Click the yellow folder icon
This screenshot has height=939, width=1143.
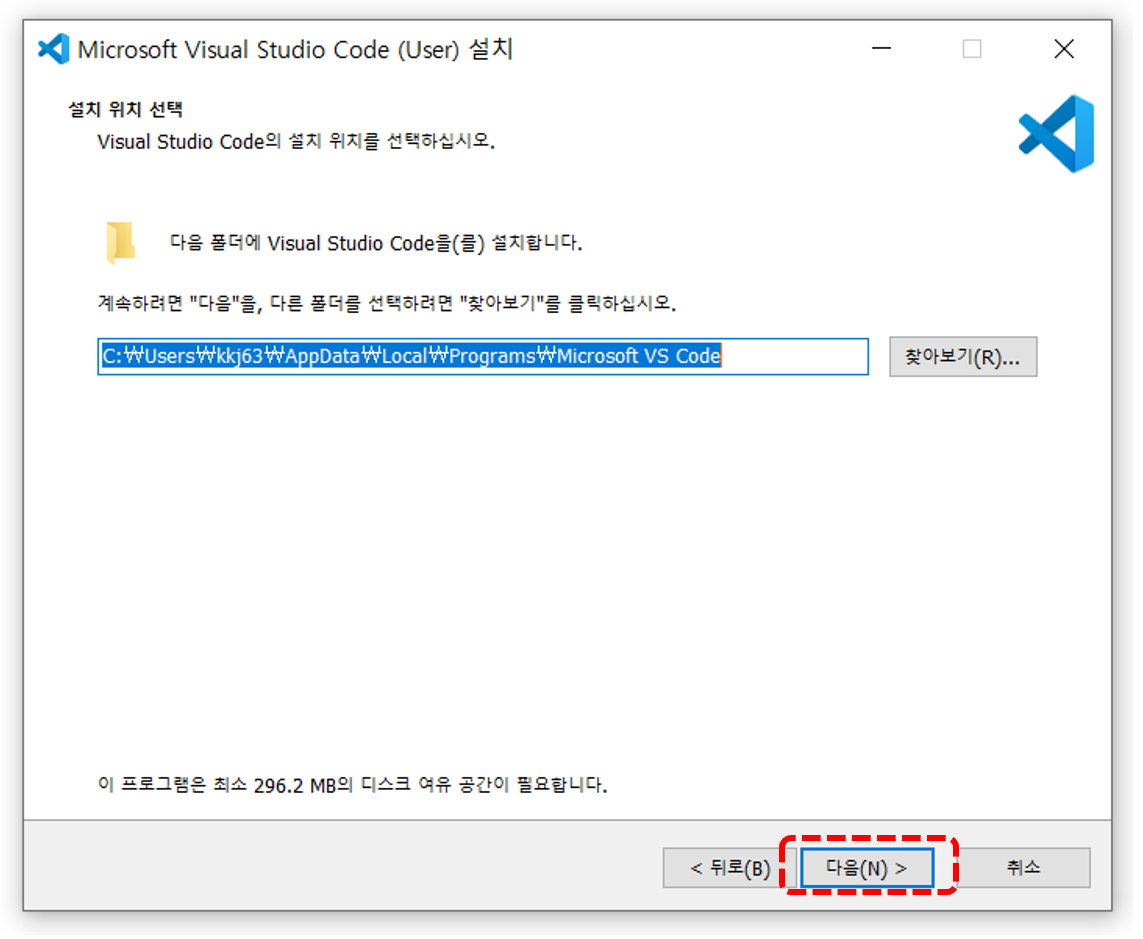pyautogui.click(x=121, y=243)
